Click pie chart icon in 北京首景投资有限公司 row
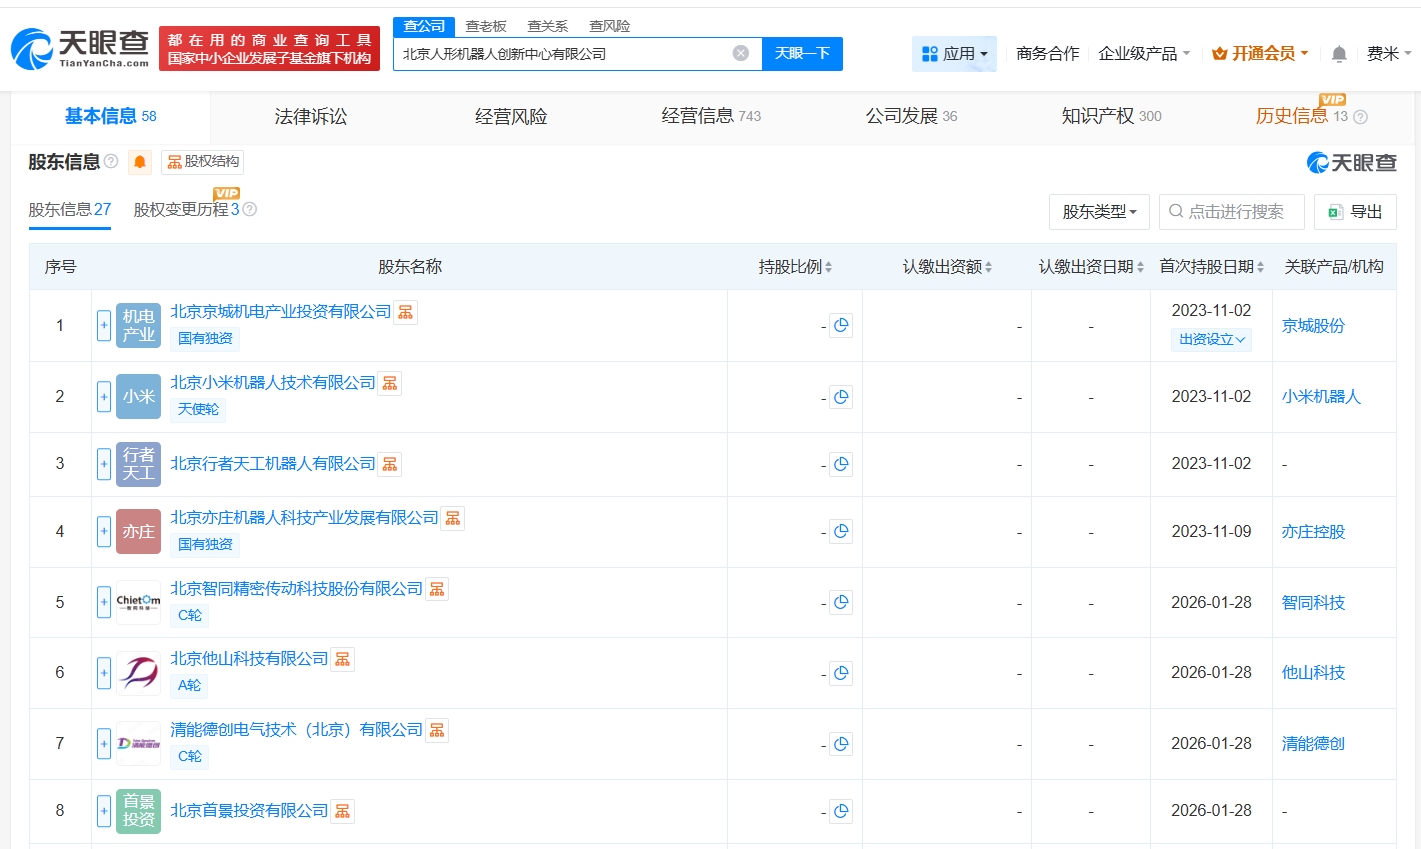 pos(841,811)
